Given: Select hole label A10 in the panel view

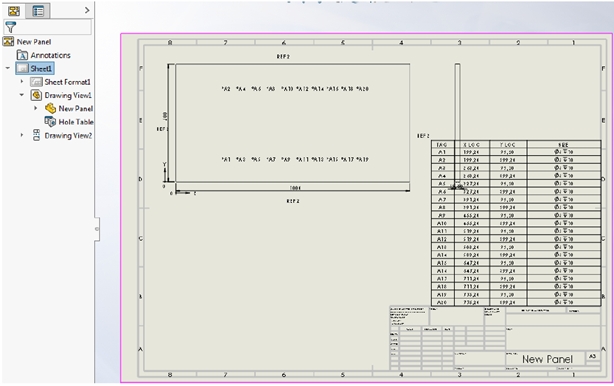Looking at the screenshot, I should 287,89.
